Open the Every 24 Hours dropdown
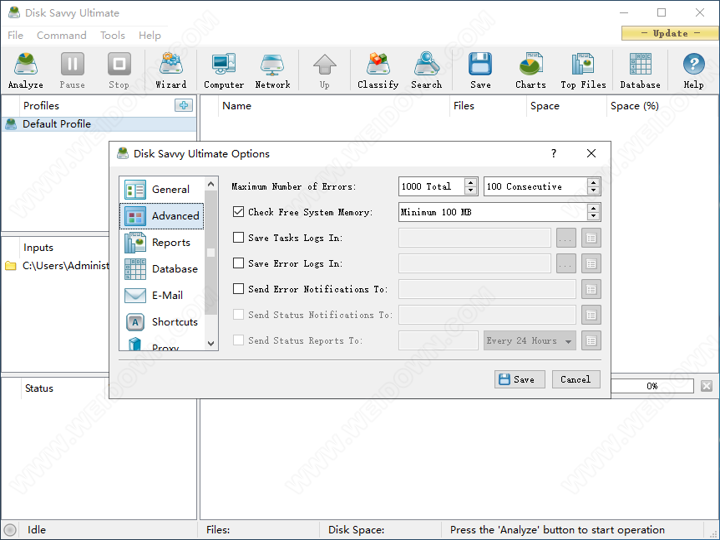This screenshot has width=720, height=540. [529, 341]
